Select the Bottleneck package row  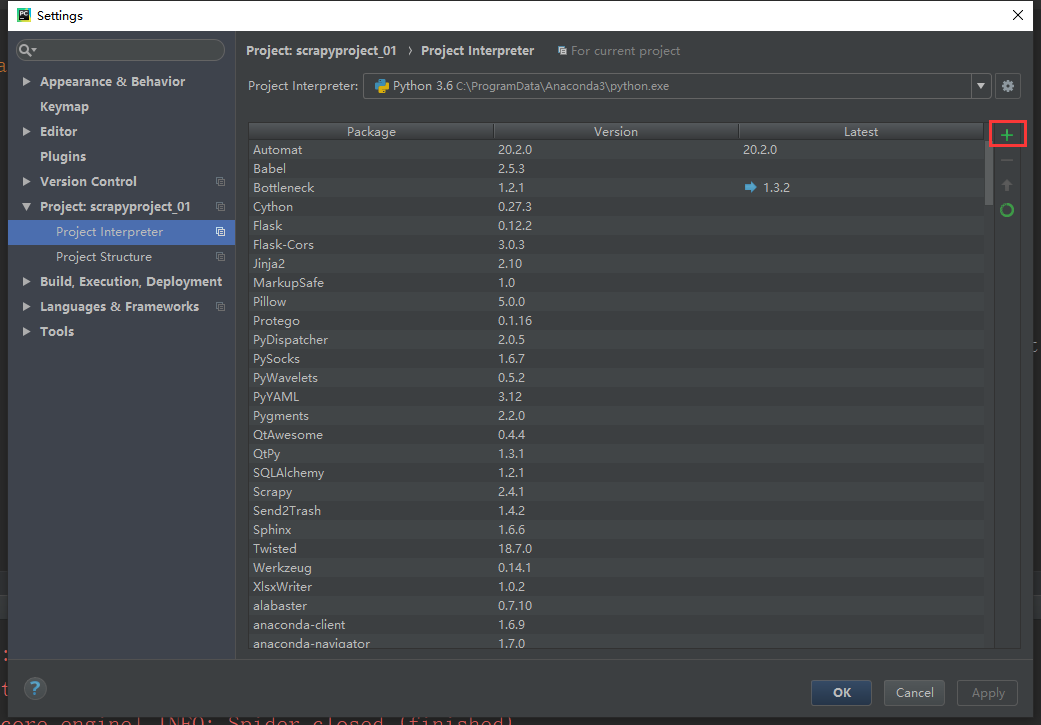[x=616, y=188]
